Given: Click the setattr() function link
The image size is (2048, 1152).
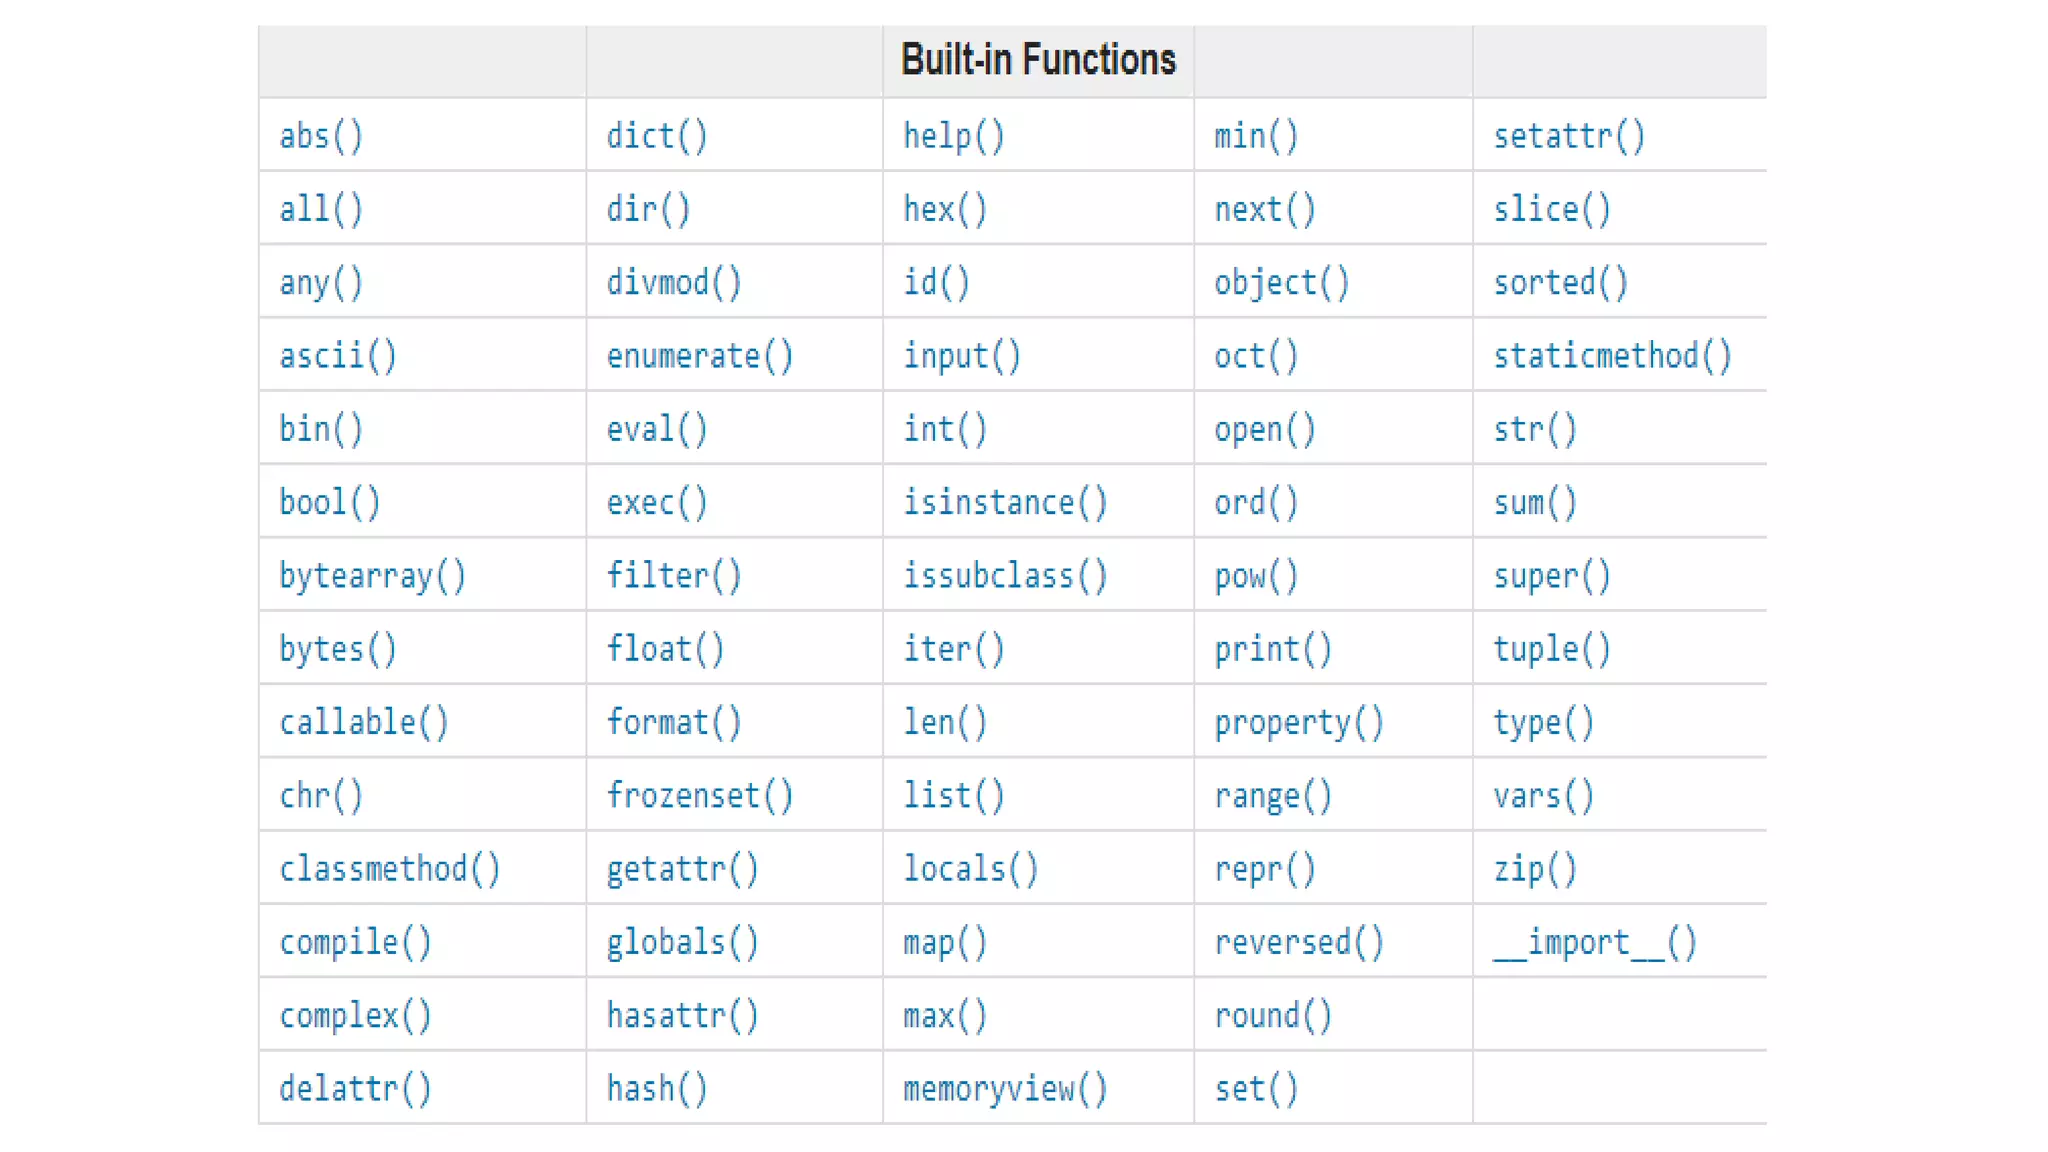Looking at the screenshot, I should click(1568, 136).
